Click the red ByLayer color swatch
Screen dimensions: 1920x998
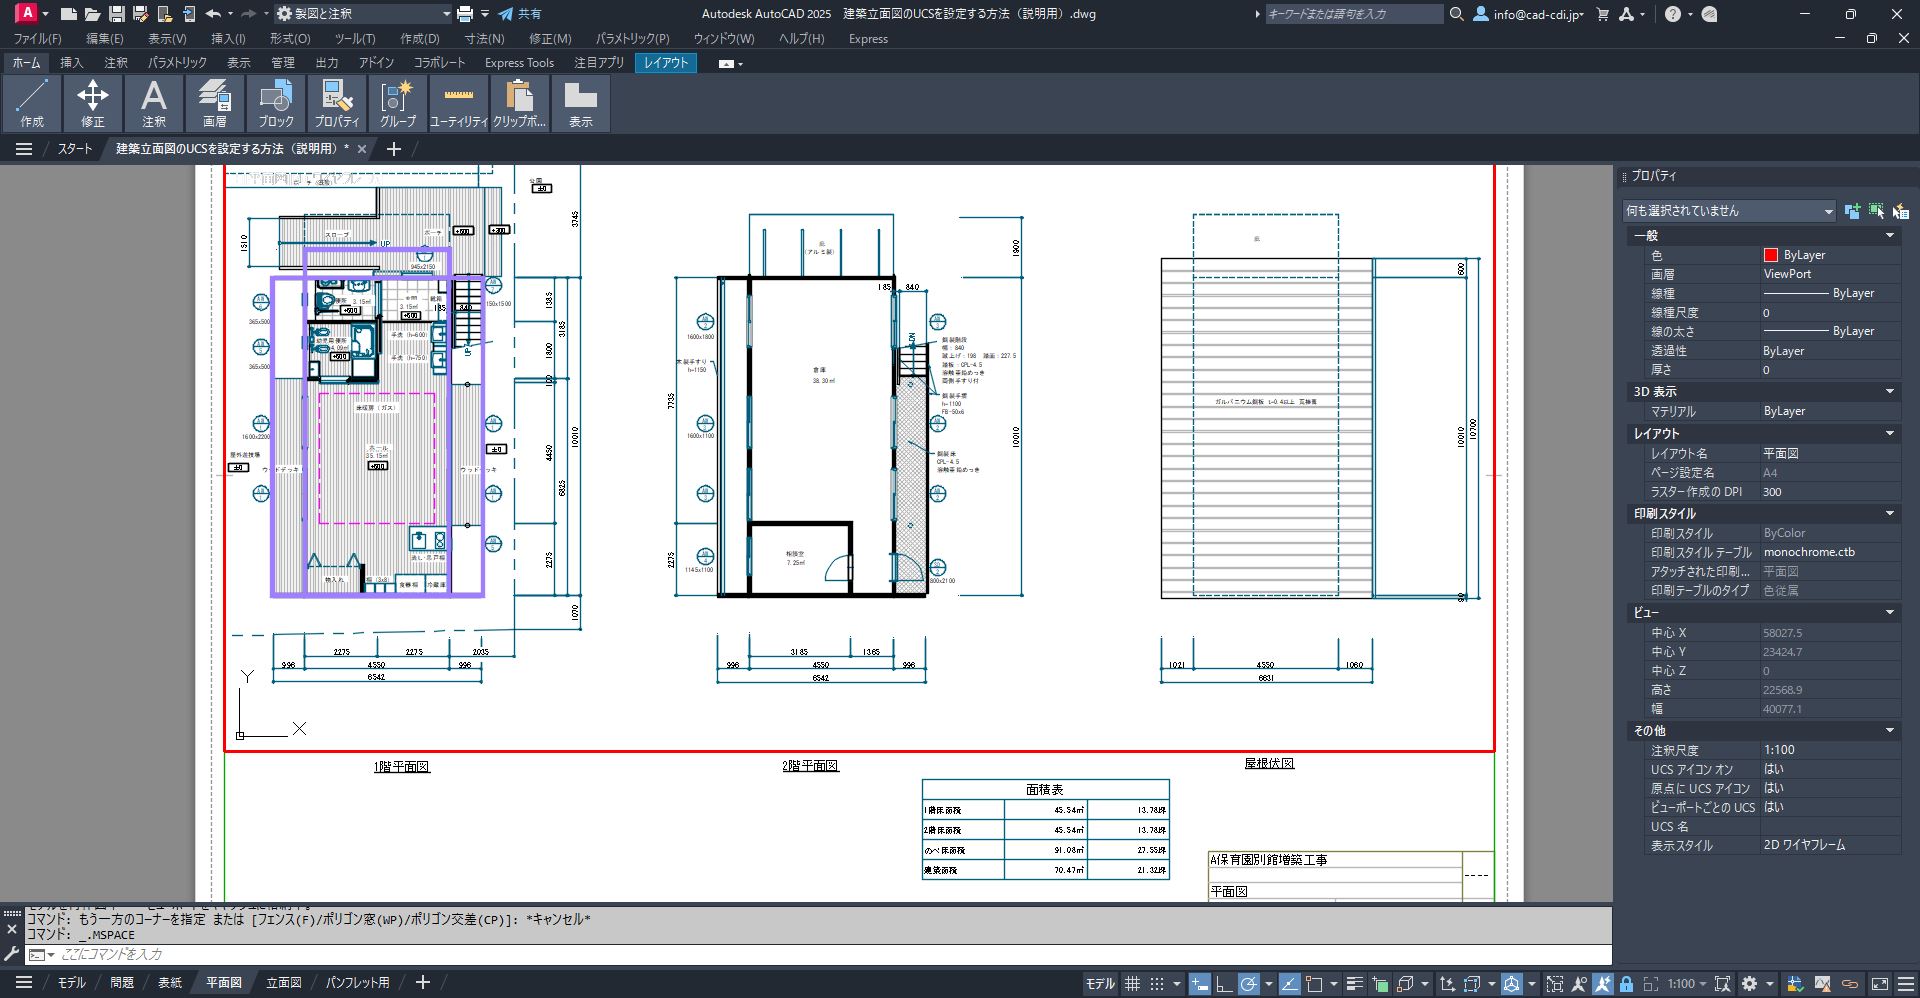coord(1770,255)
